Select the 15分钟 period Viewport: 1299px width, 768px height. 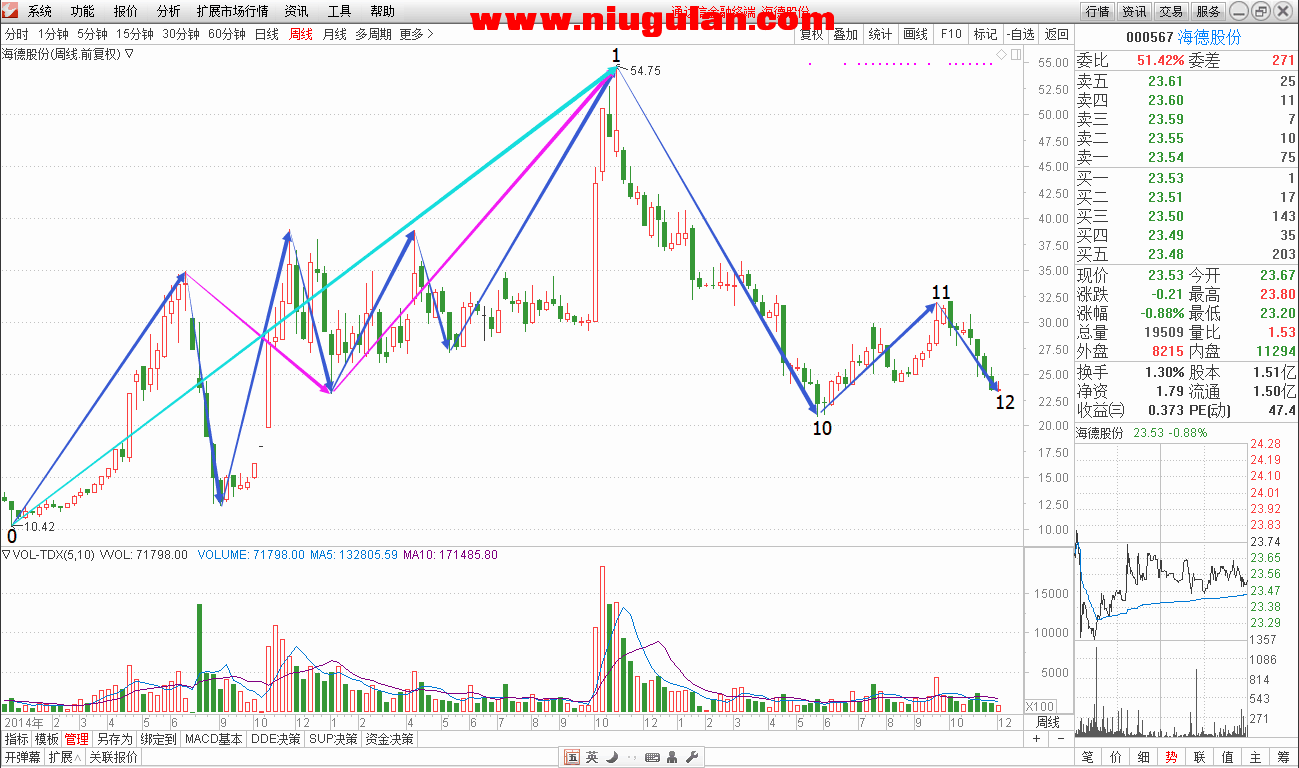click(x=134, y=34)
